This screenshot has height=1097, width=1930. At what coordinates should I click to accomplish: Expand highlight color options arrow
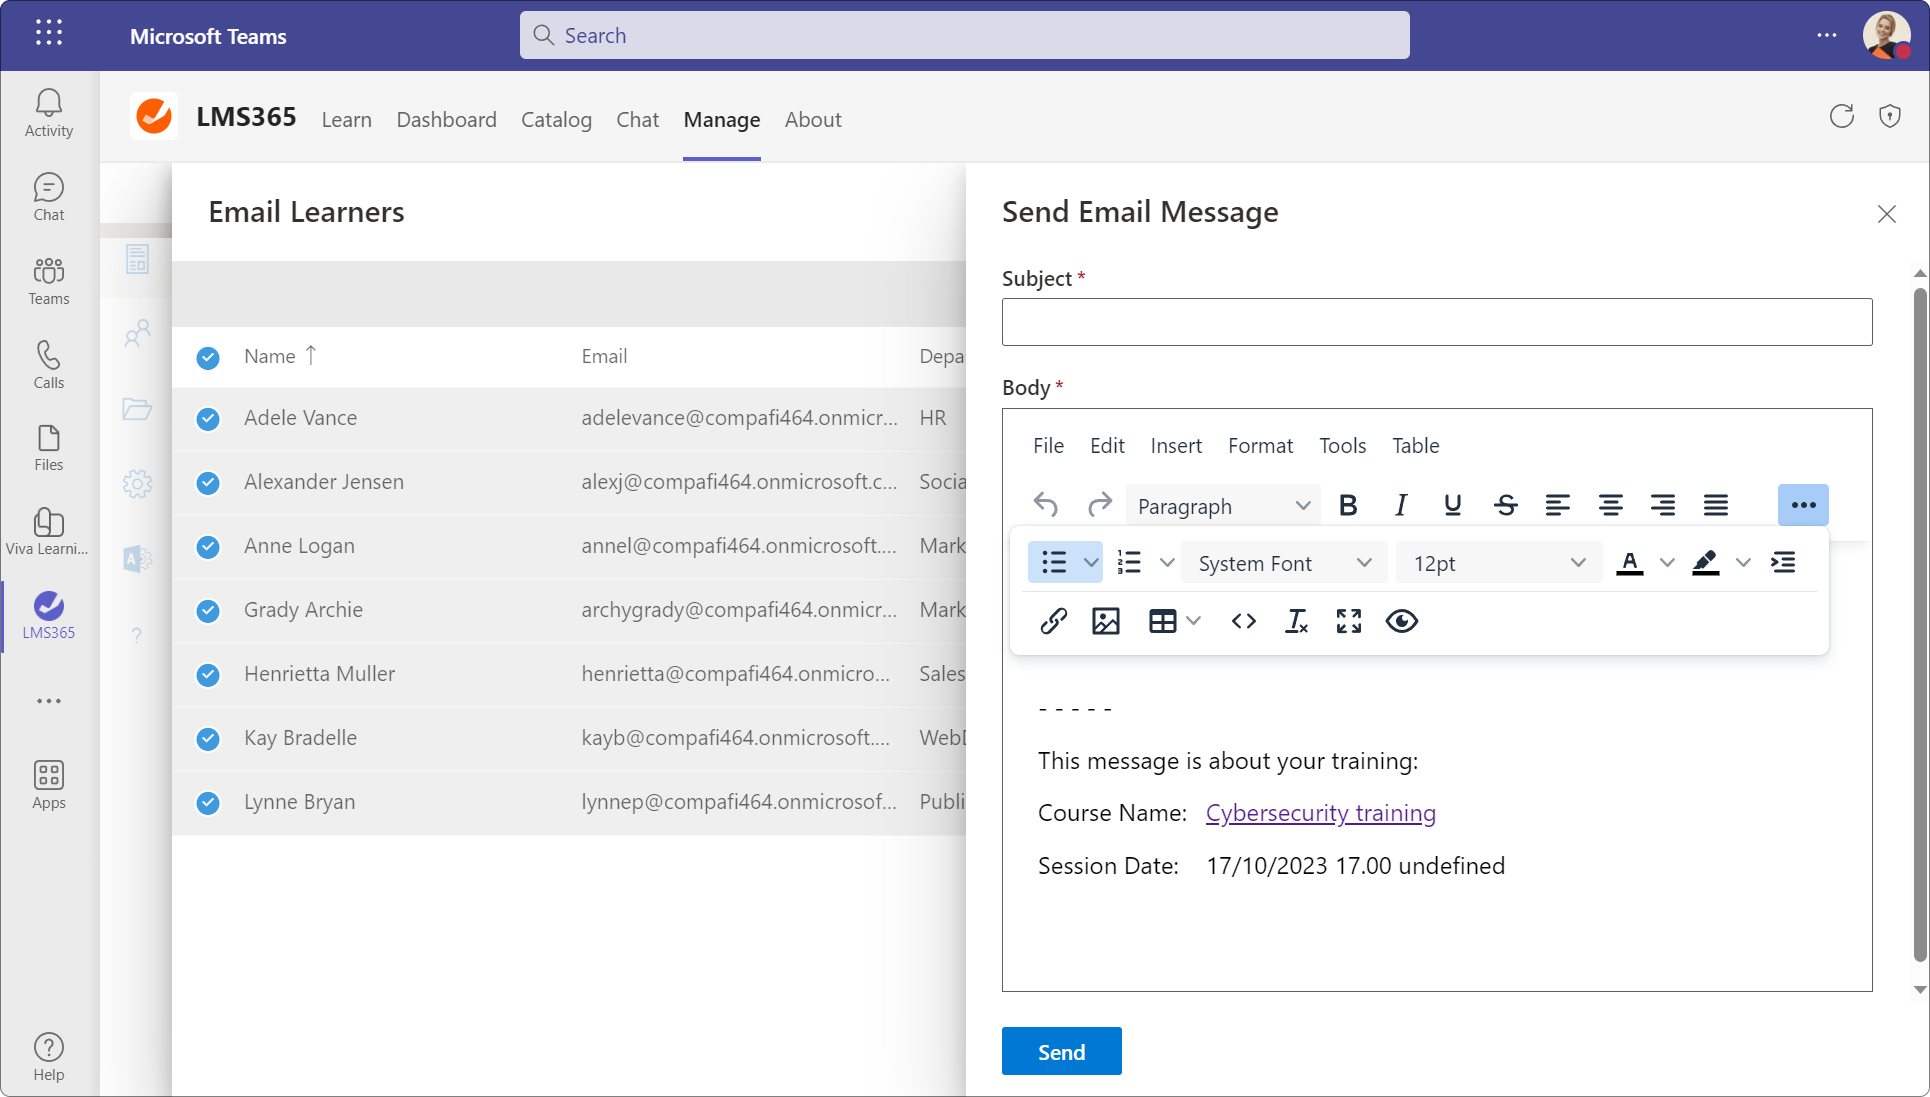click(1743, 563)
